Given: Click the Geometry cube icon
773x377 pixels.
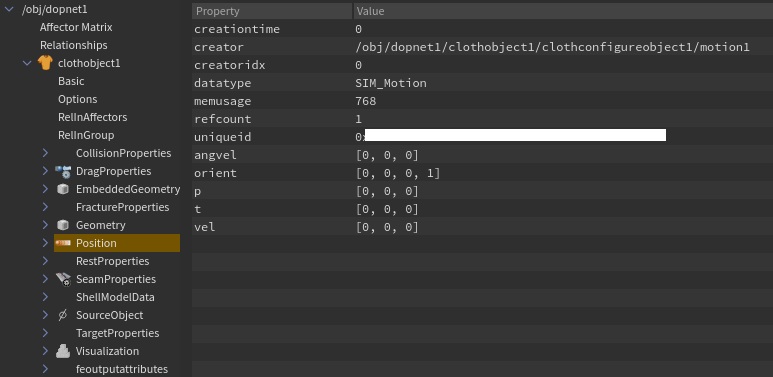Looking at the screenshot, I should pyautogui.click(x=63, y=225).
